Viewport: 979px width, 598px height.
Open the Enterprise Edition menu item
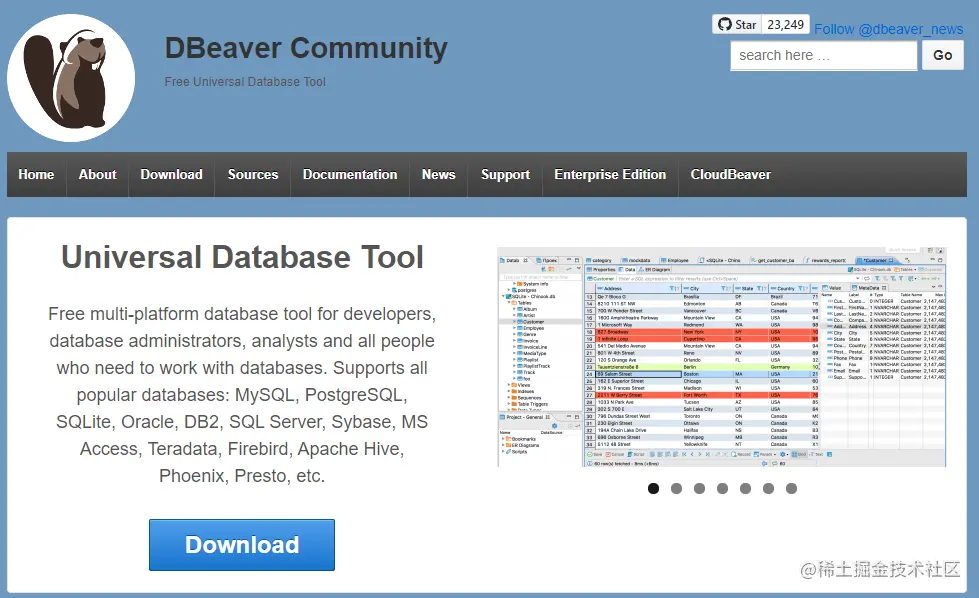(610, 175)
